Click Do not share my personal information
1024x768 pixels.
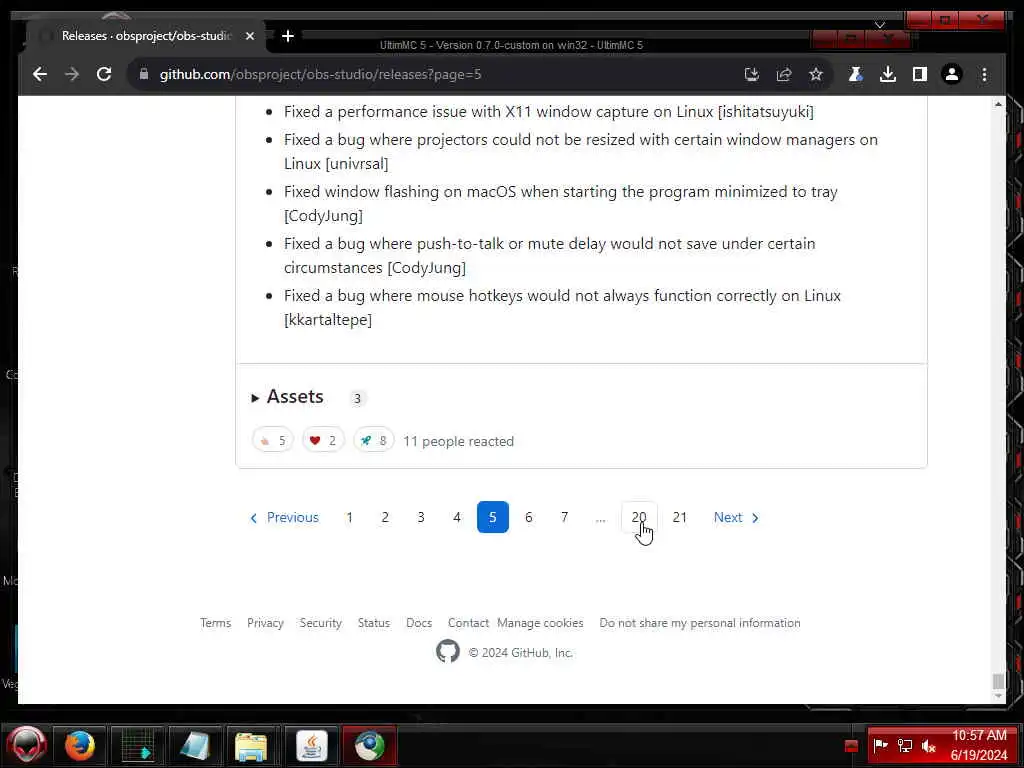[x=700, y=623]
